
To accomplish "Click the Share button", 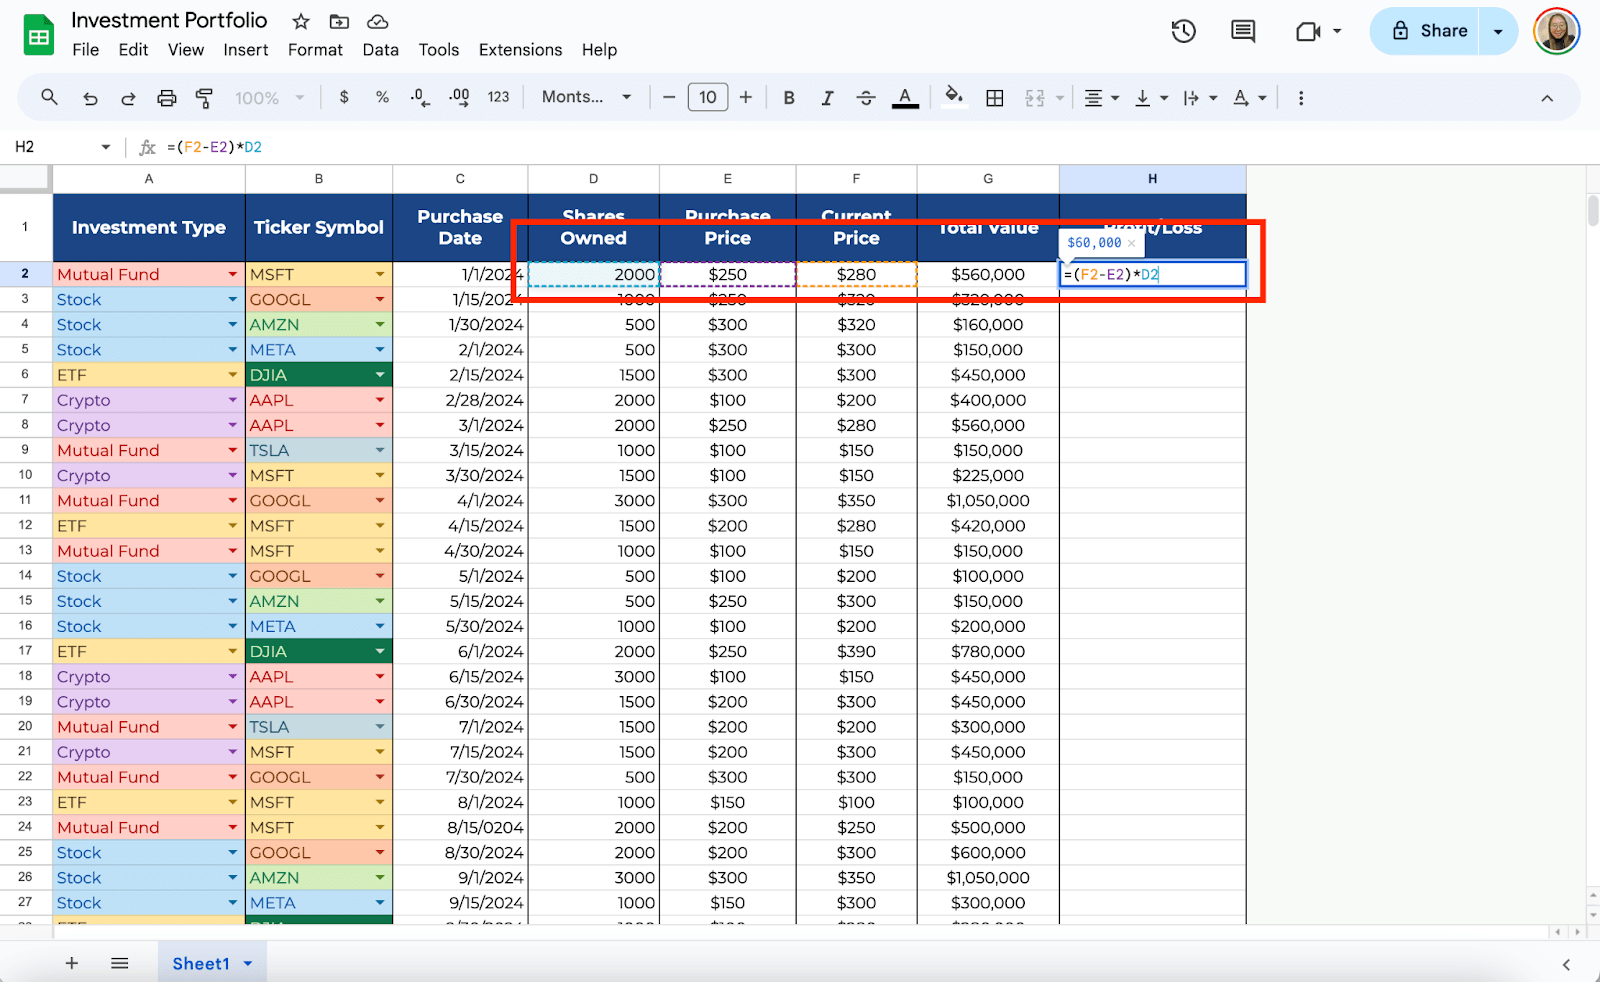I will pyautogui.click(x=1429, y=31).
